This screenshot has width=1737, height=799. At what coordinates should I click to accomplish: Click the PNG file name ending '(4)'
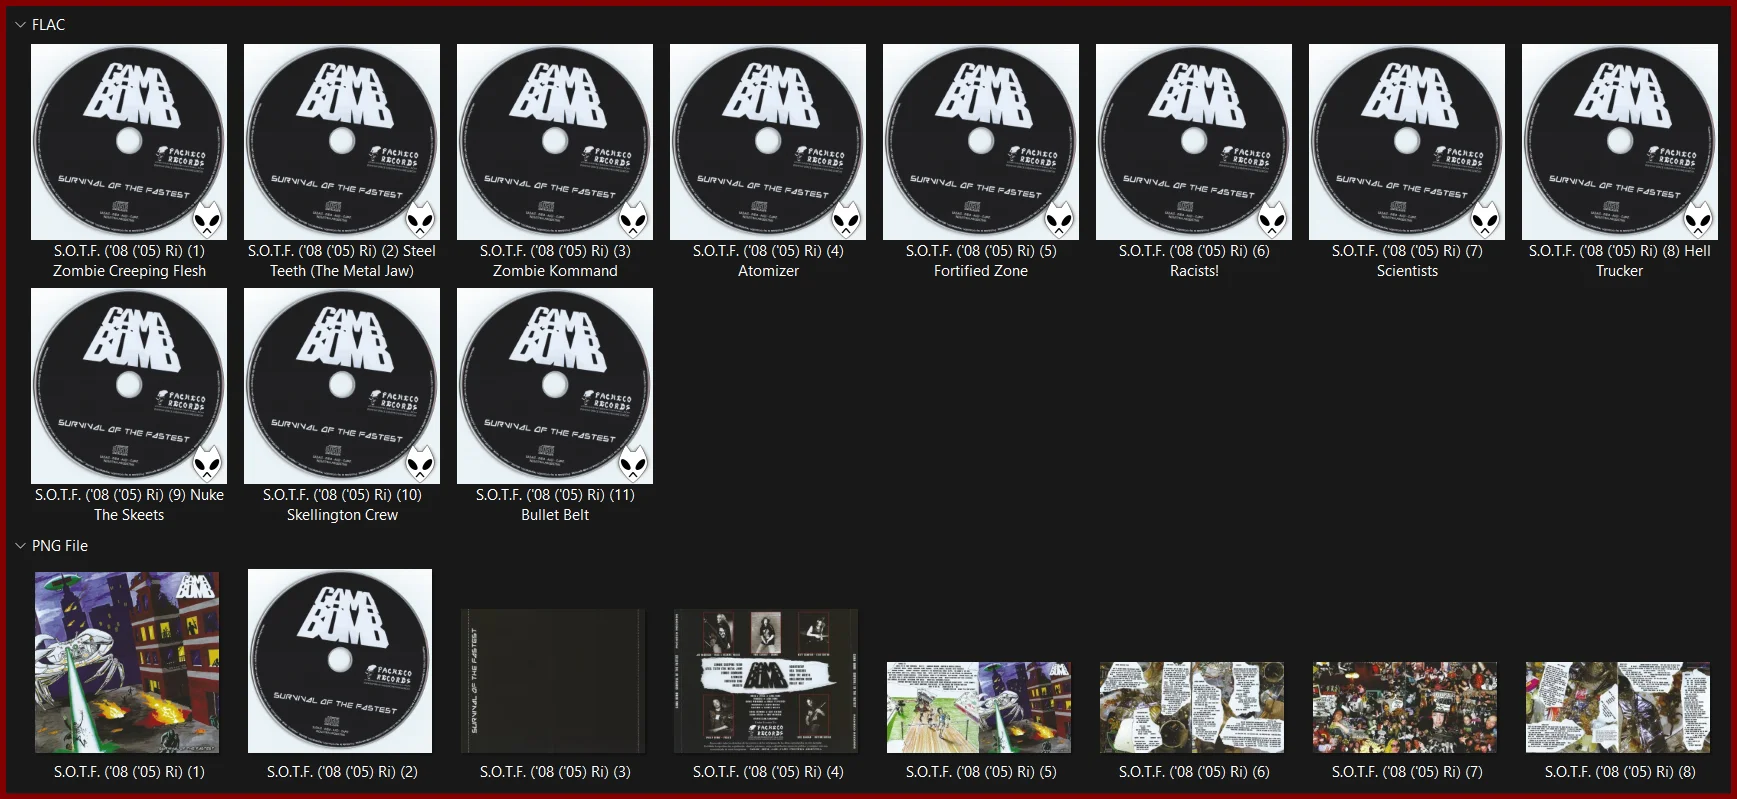point(768,772)
